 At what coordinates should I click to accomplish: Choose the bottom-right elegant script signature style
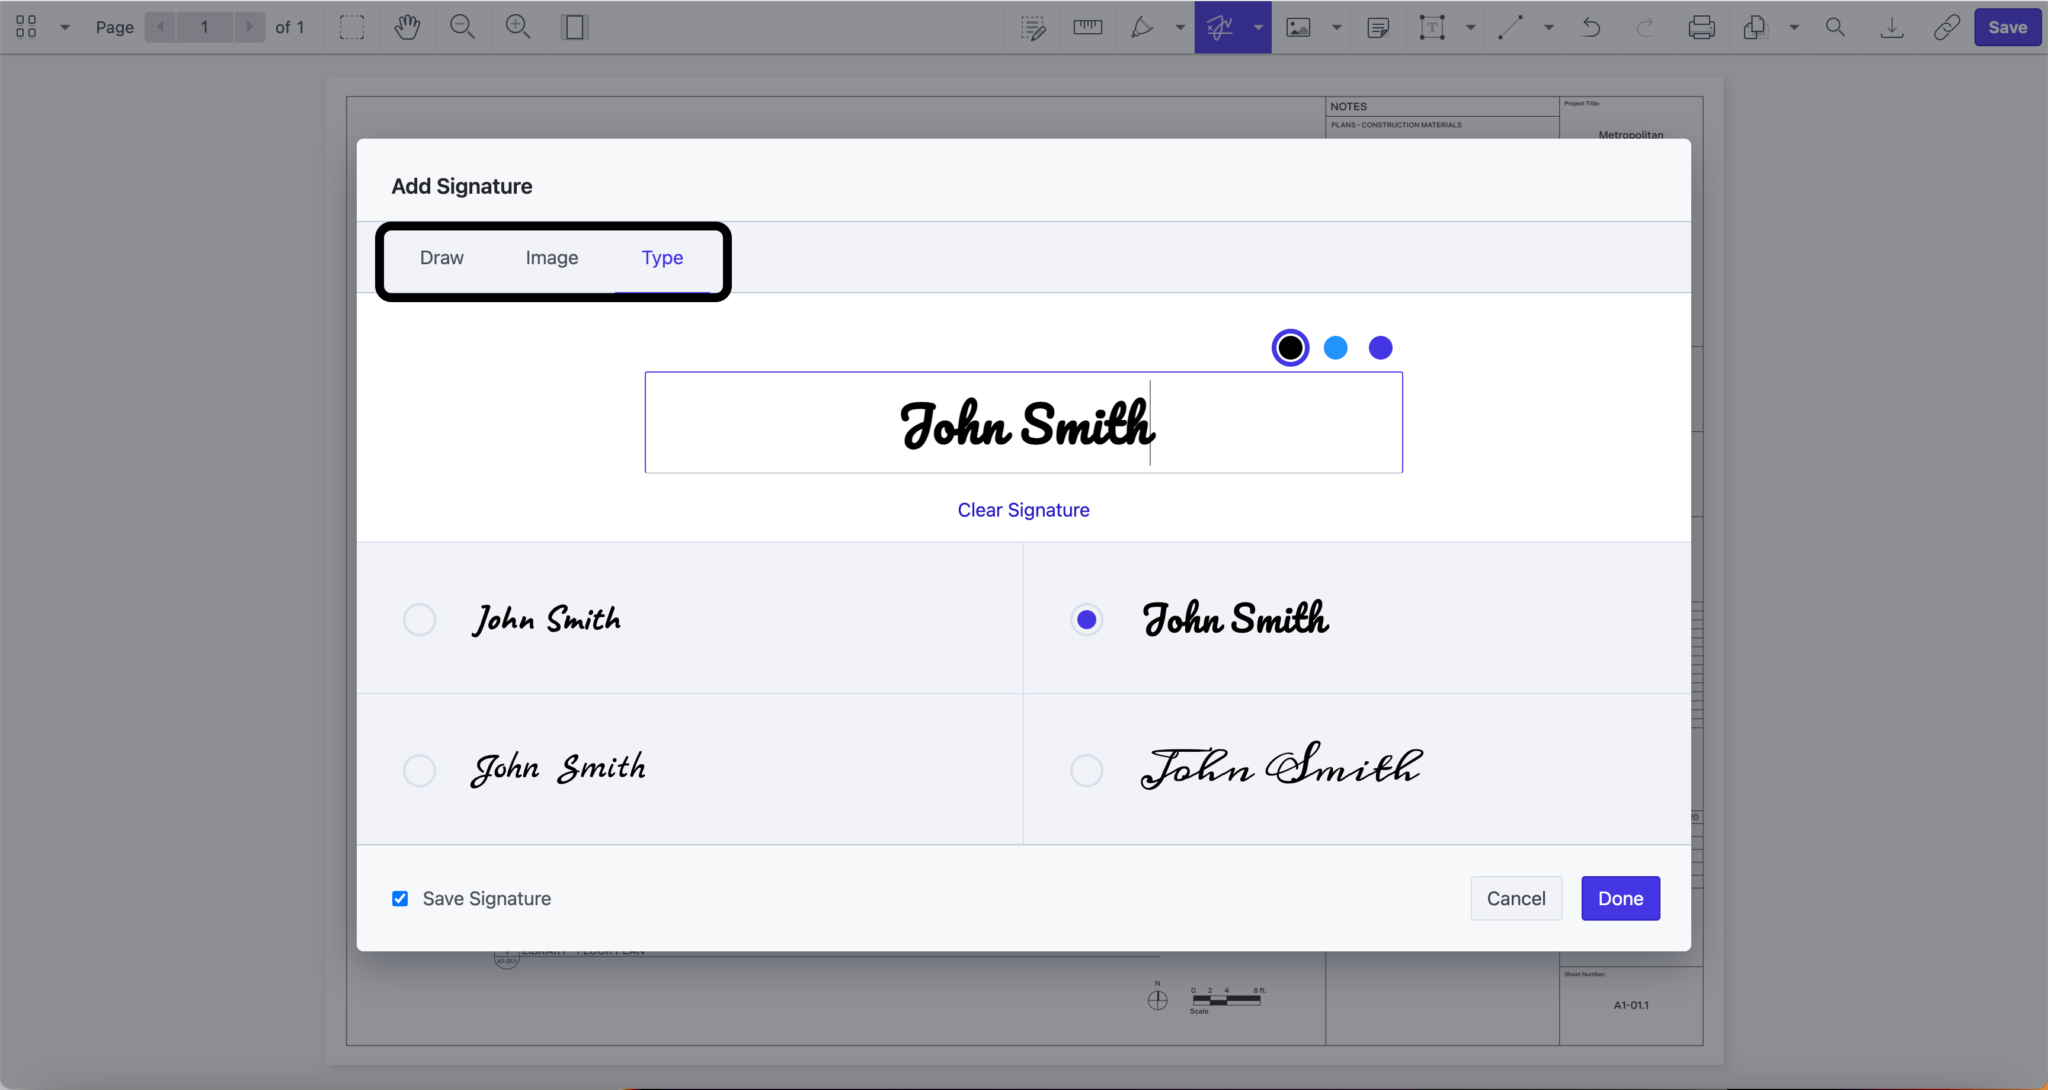1086,770
